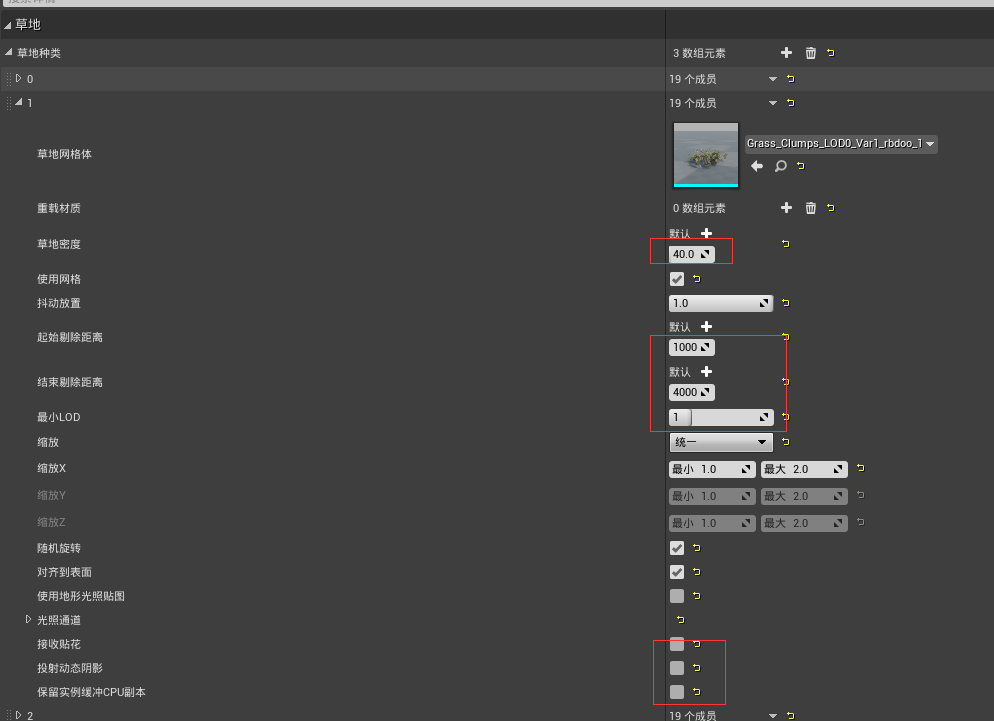Select the 草地网格体 property label
994x721 pixels.
coord(65,154)
